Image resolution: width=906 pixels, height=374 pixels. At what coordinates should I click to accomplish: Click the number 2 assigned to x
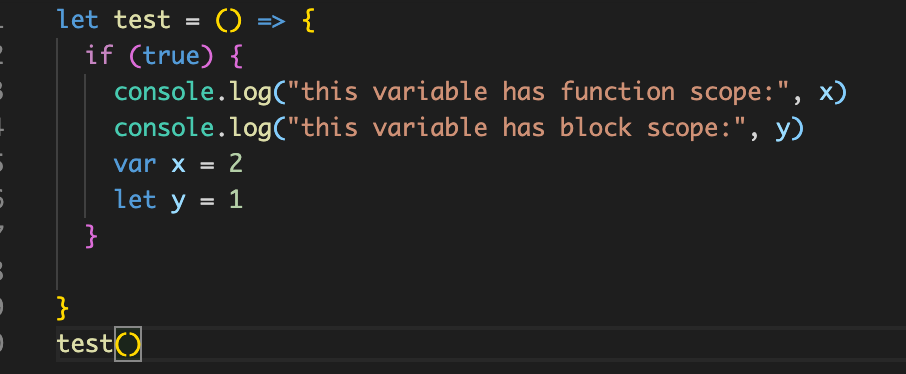pyautogui.click(x=236, y=164)
